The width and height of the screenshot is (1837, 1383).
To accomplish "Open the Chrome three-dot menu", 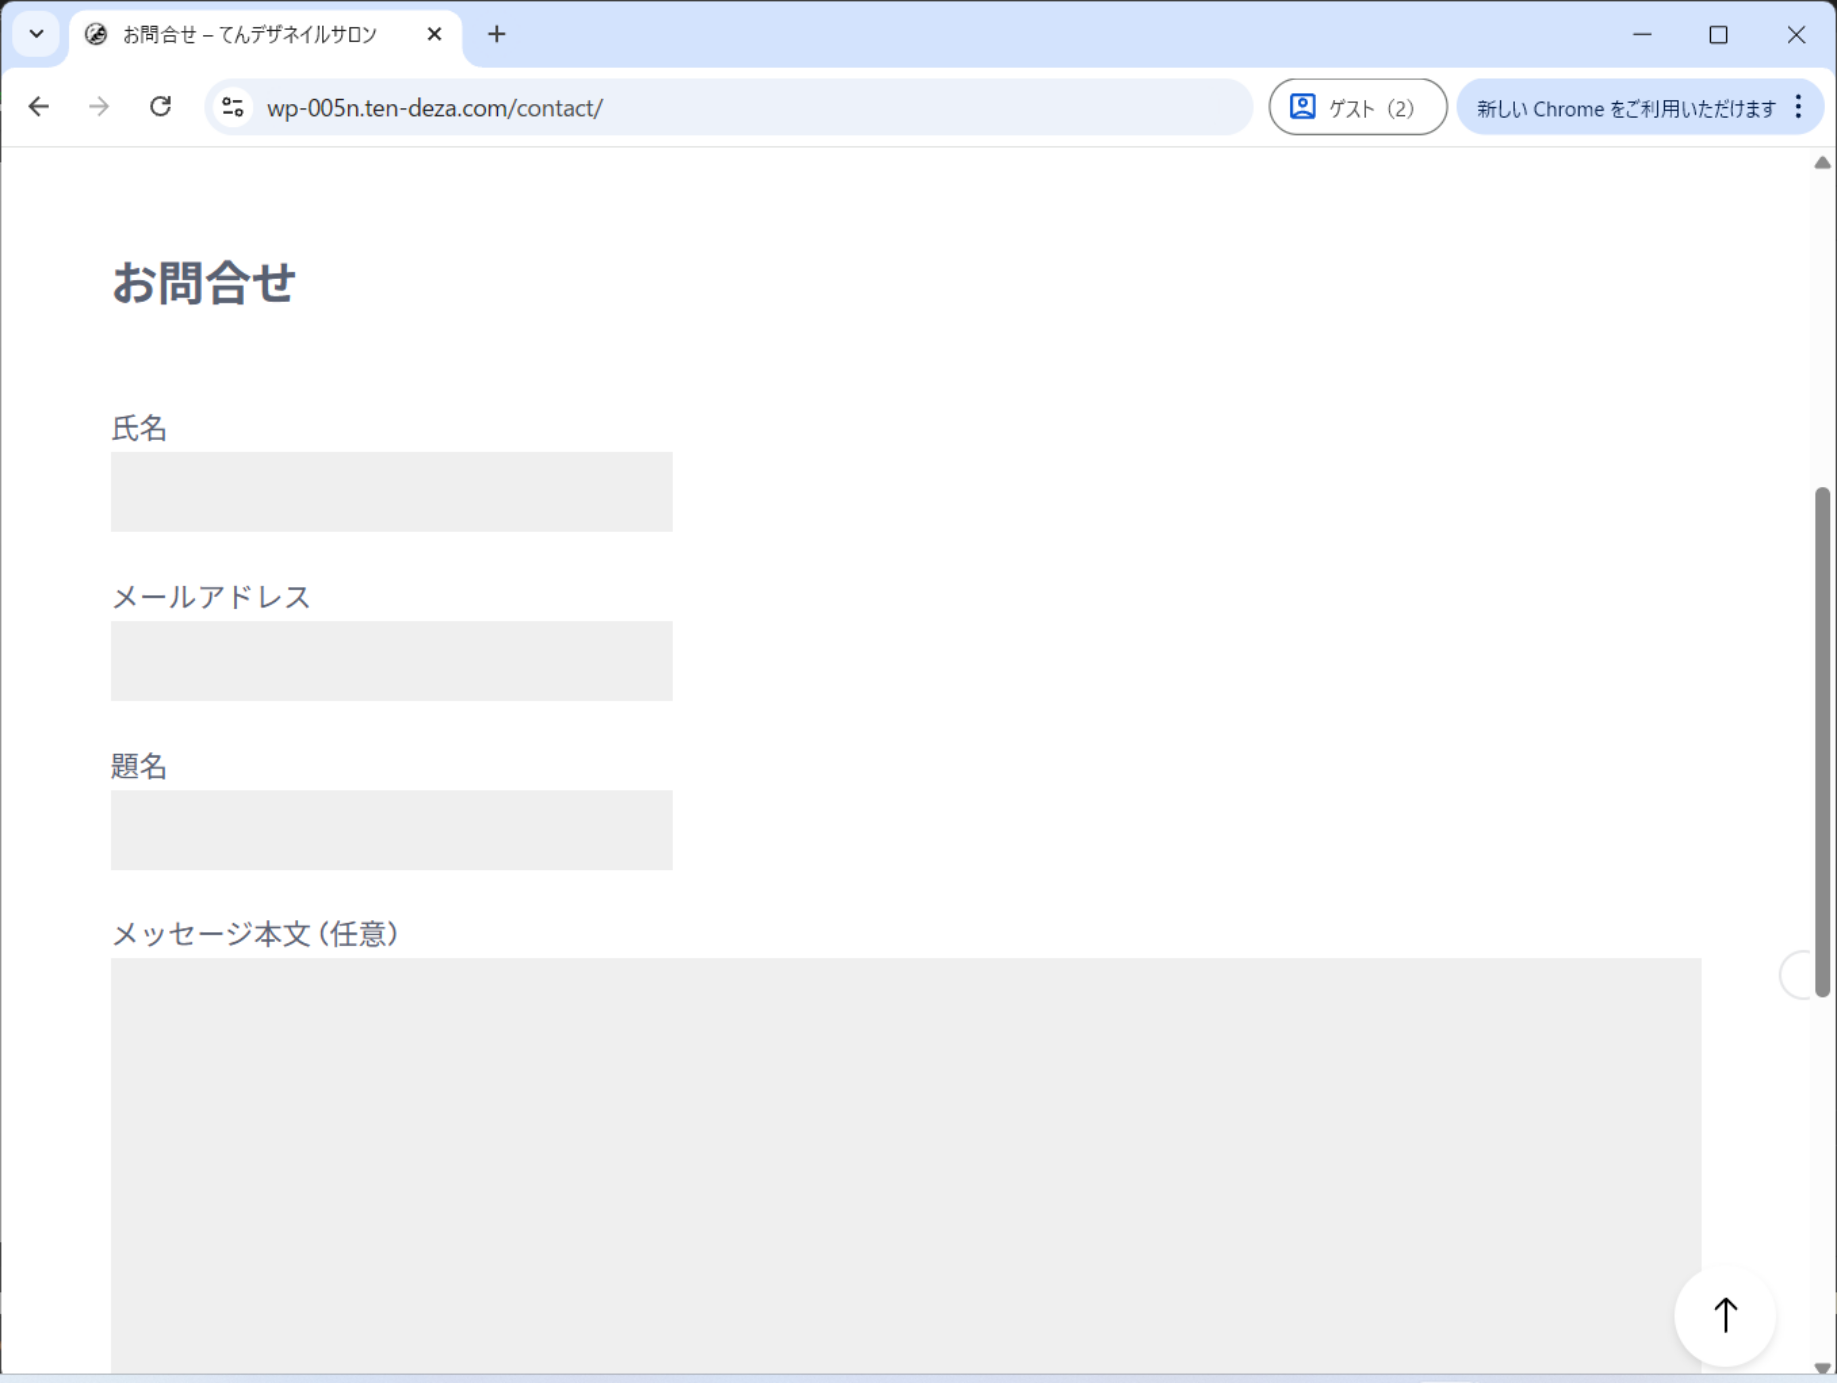I will (x=1798, y=107).
